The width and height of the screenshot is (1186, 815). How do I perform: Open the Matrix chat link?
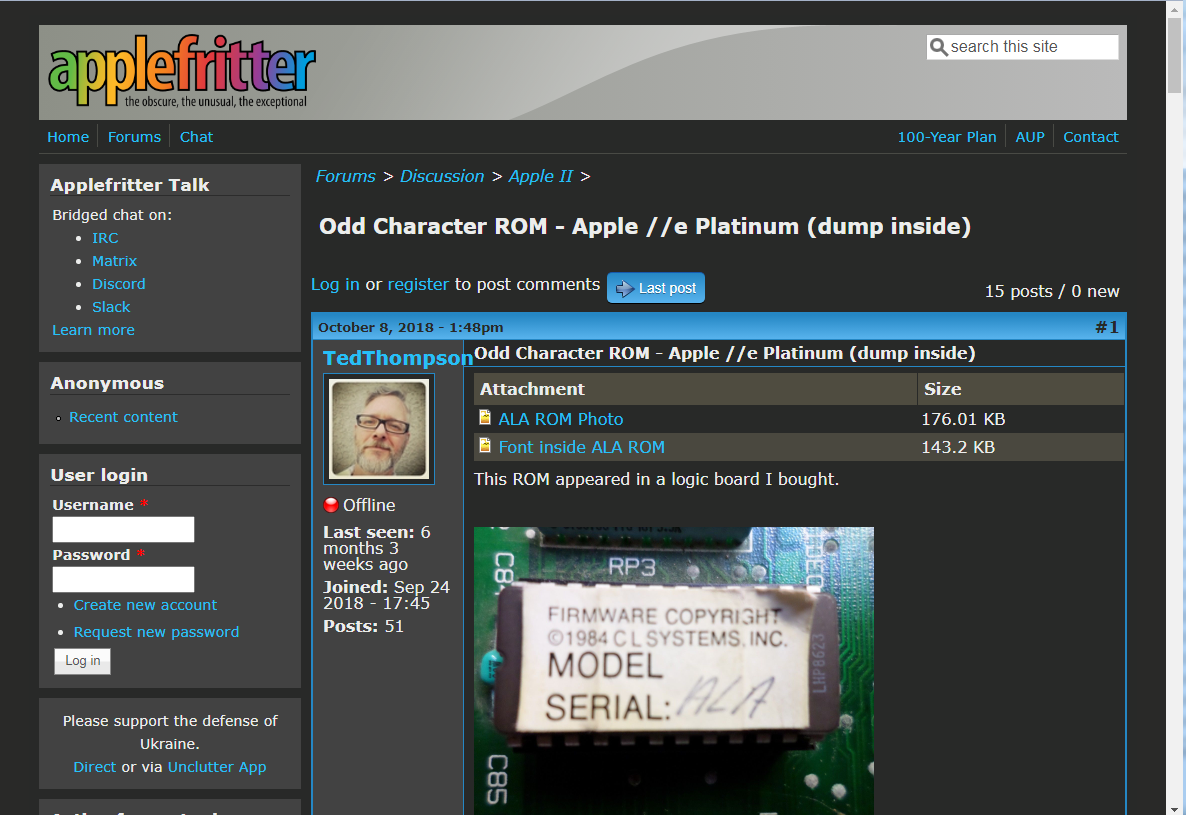(x=114, y=261)
